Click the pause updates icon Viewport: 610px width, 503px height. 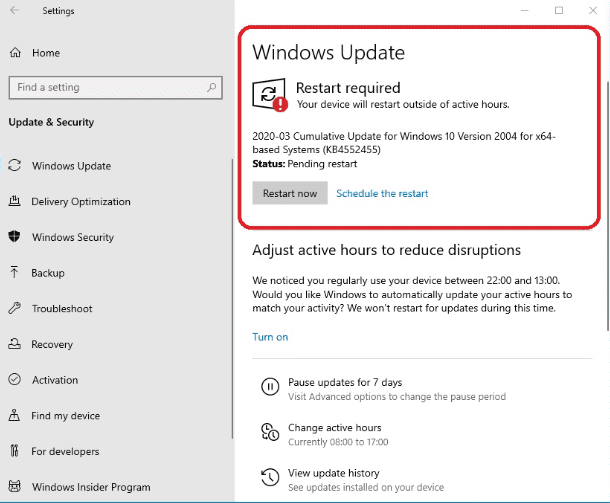(x=270, y=387)
